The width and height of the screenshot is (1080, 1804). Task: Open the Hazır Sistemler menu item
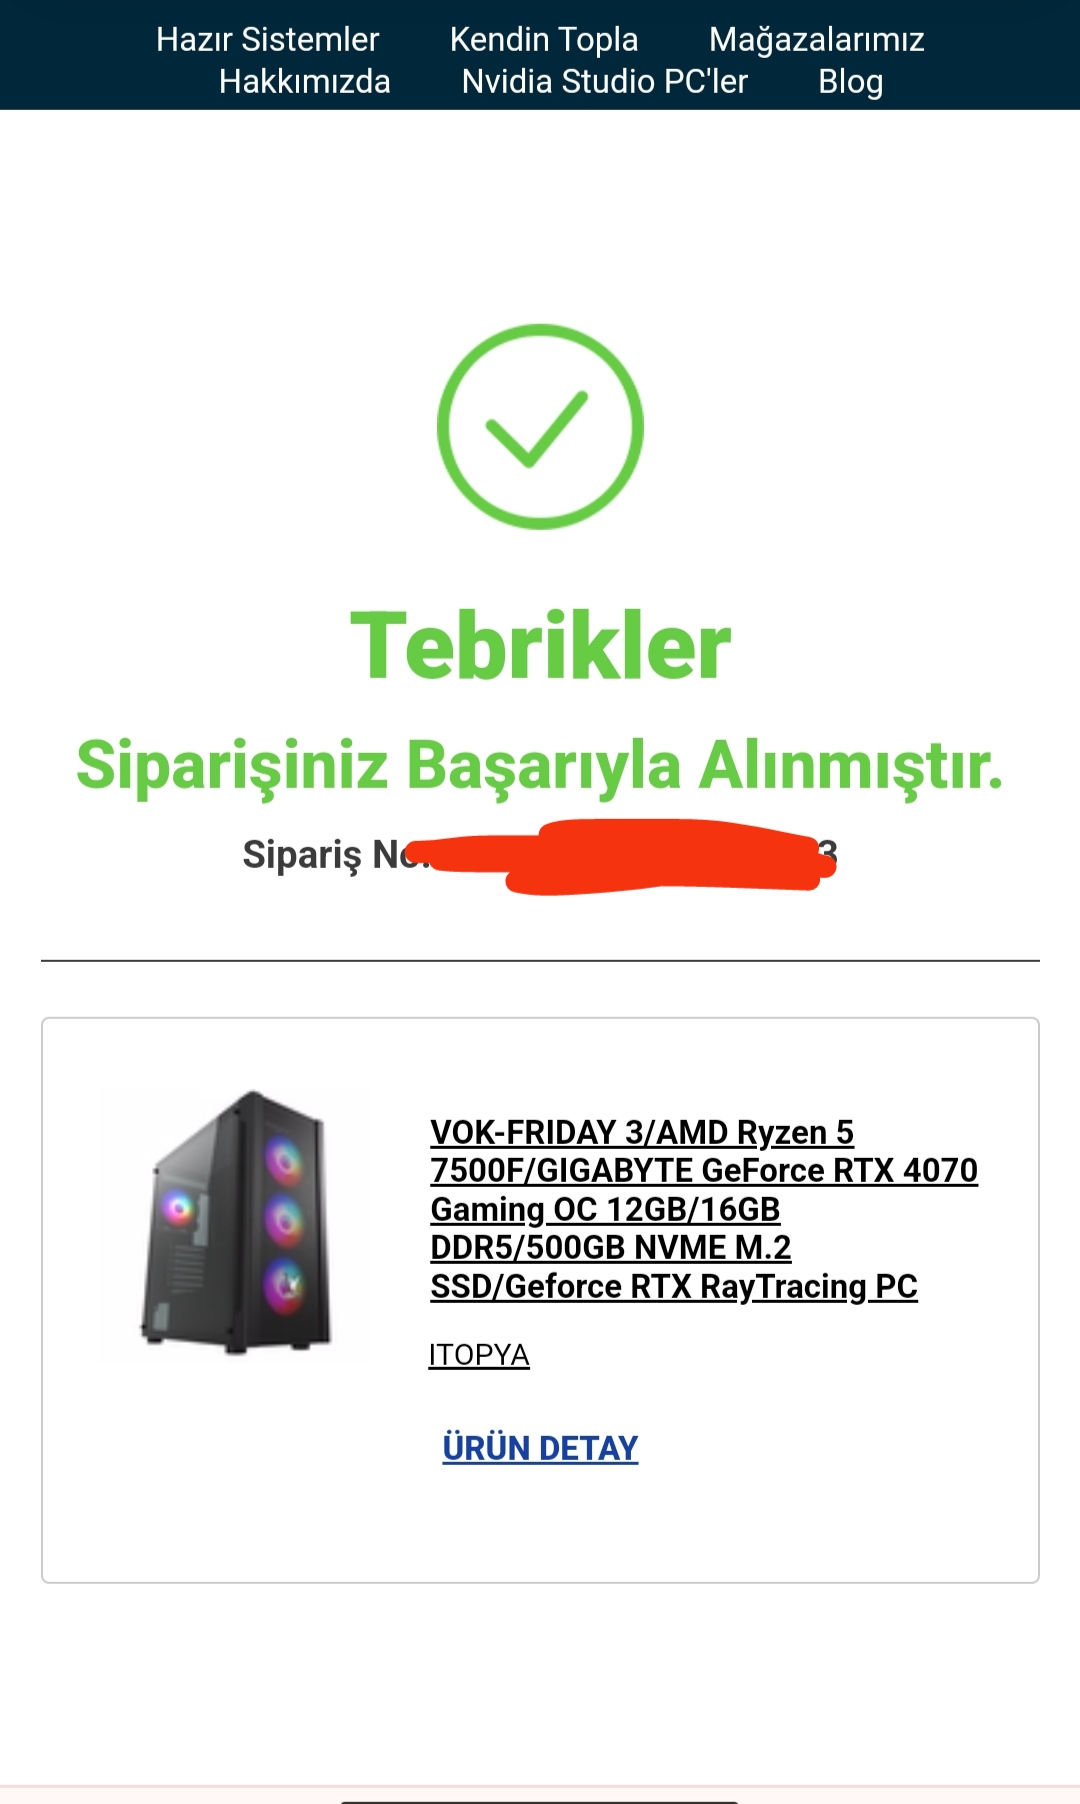267,39
